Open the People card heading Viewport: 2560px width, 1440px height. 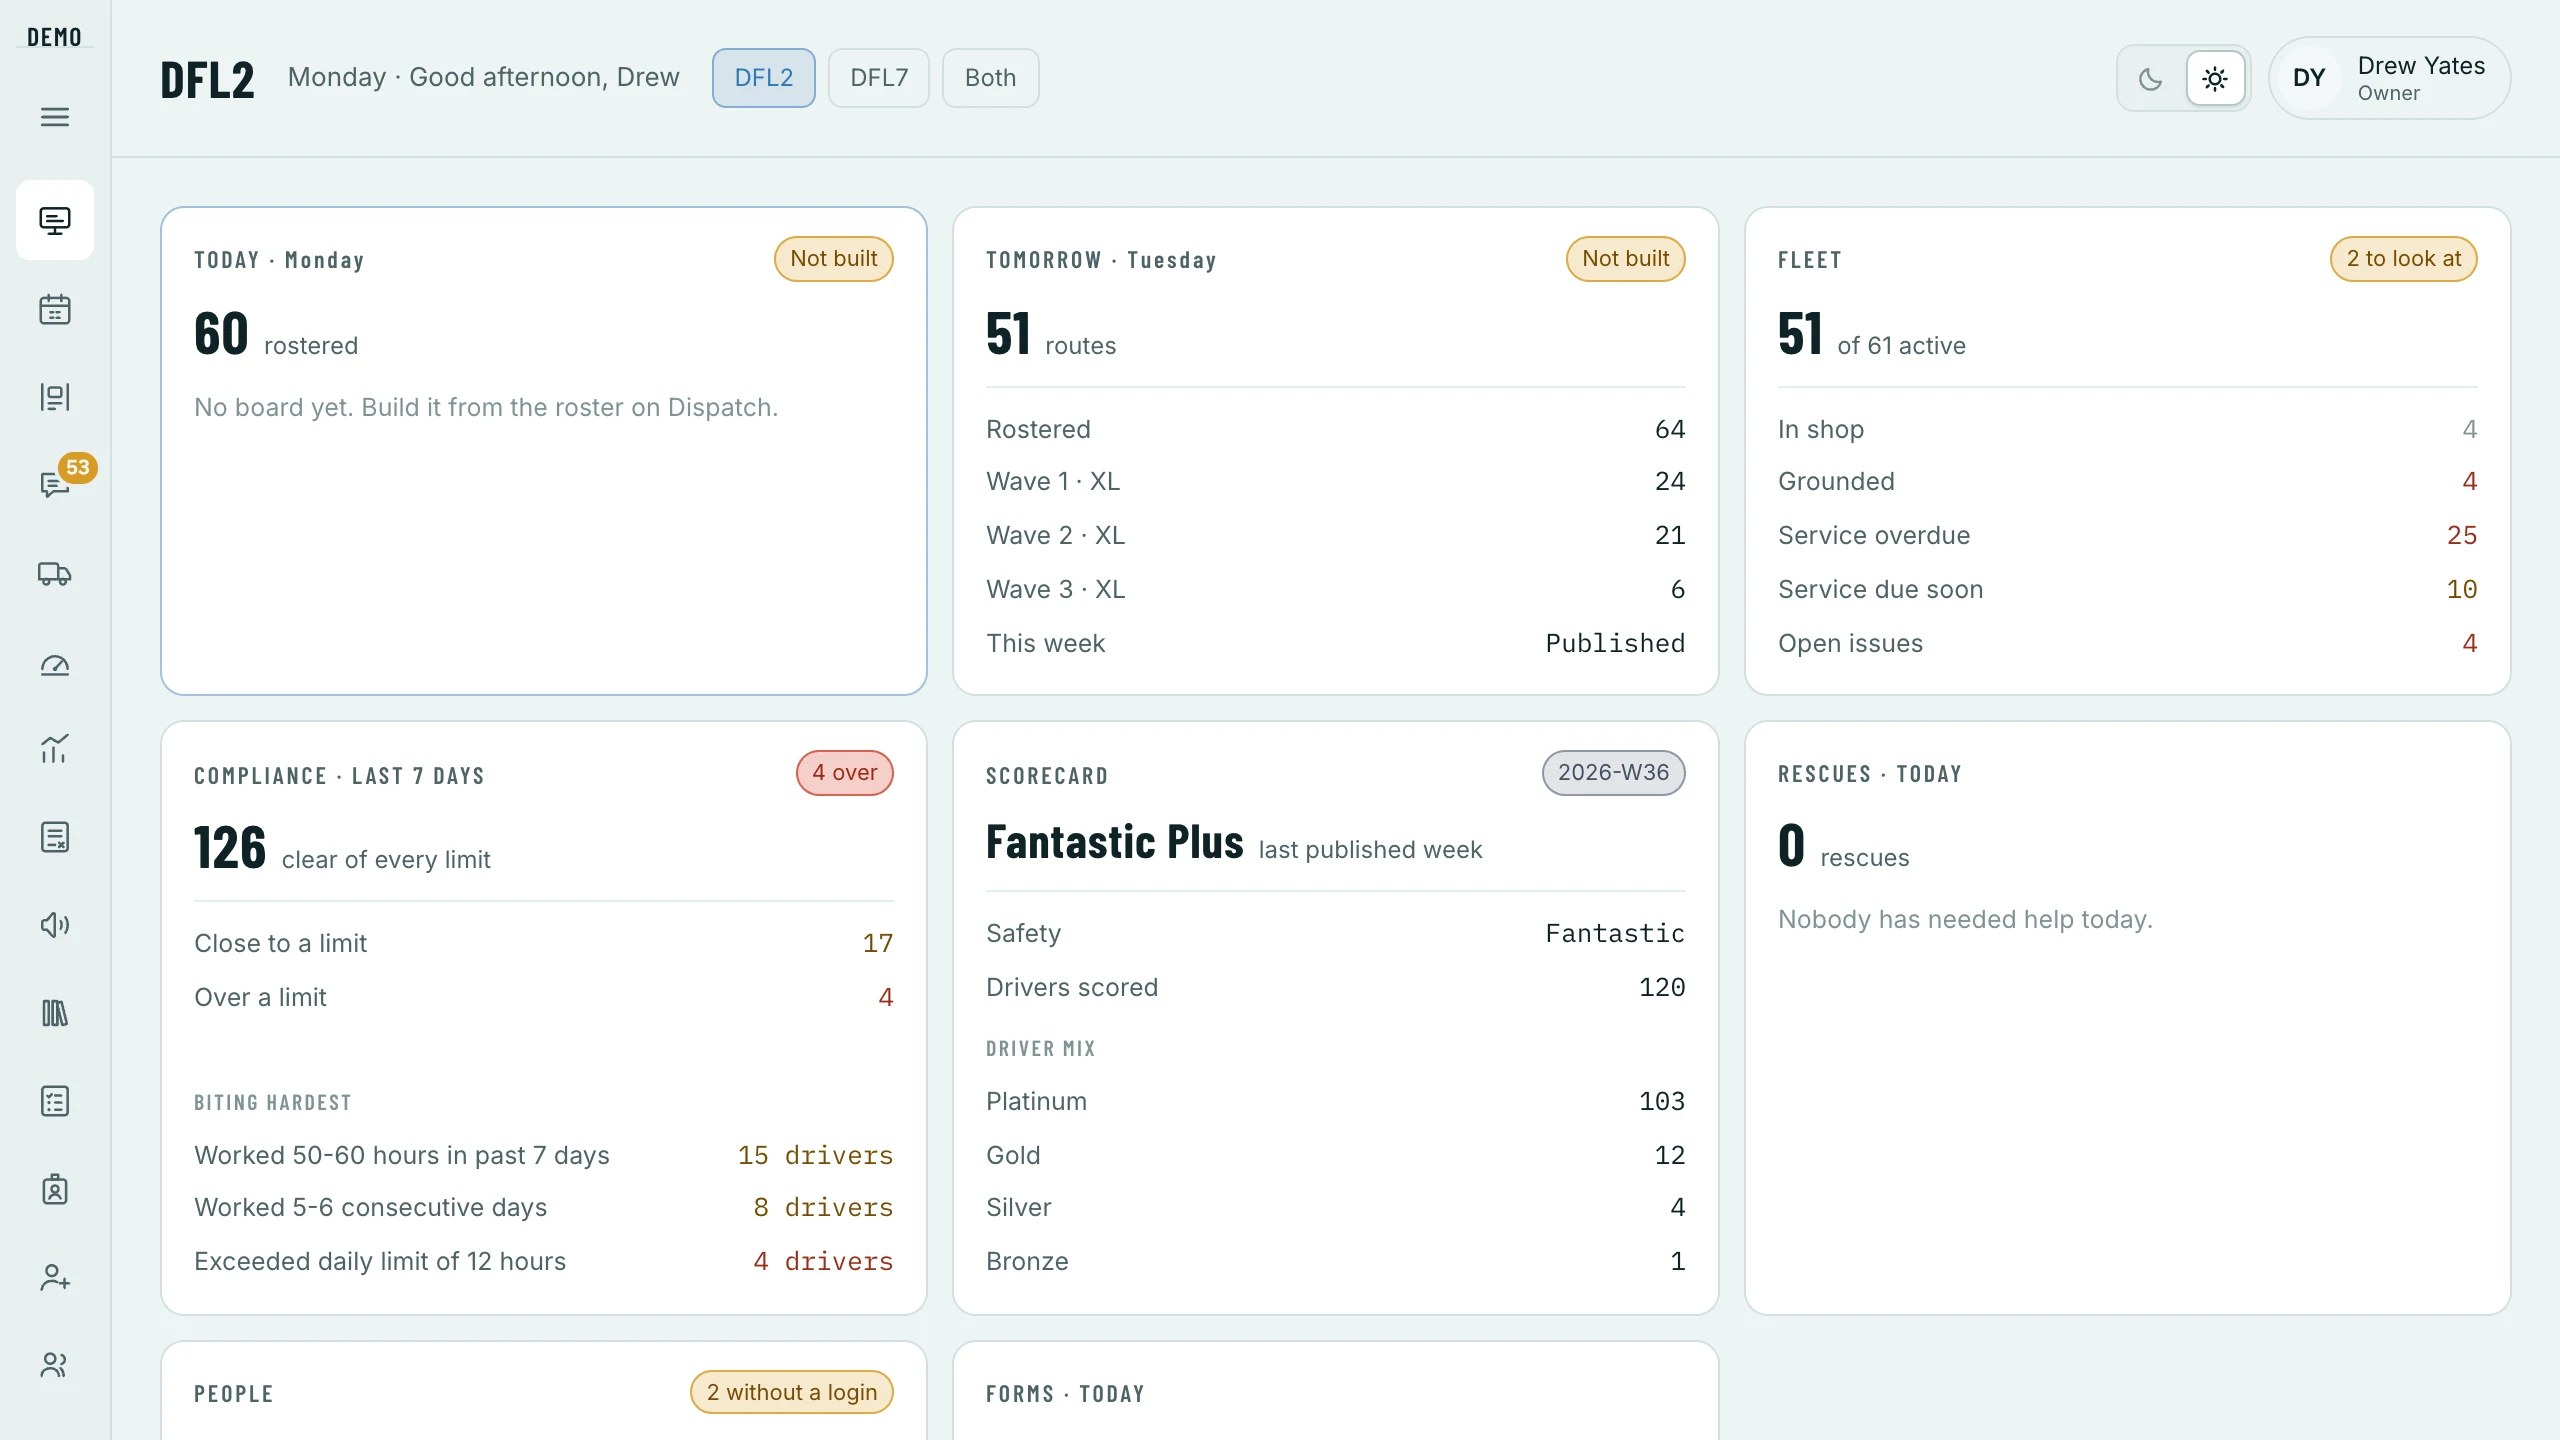[234, 1394]
